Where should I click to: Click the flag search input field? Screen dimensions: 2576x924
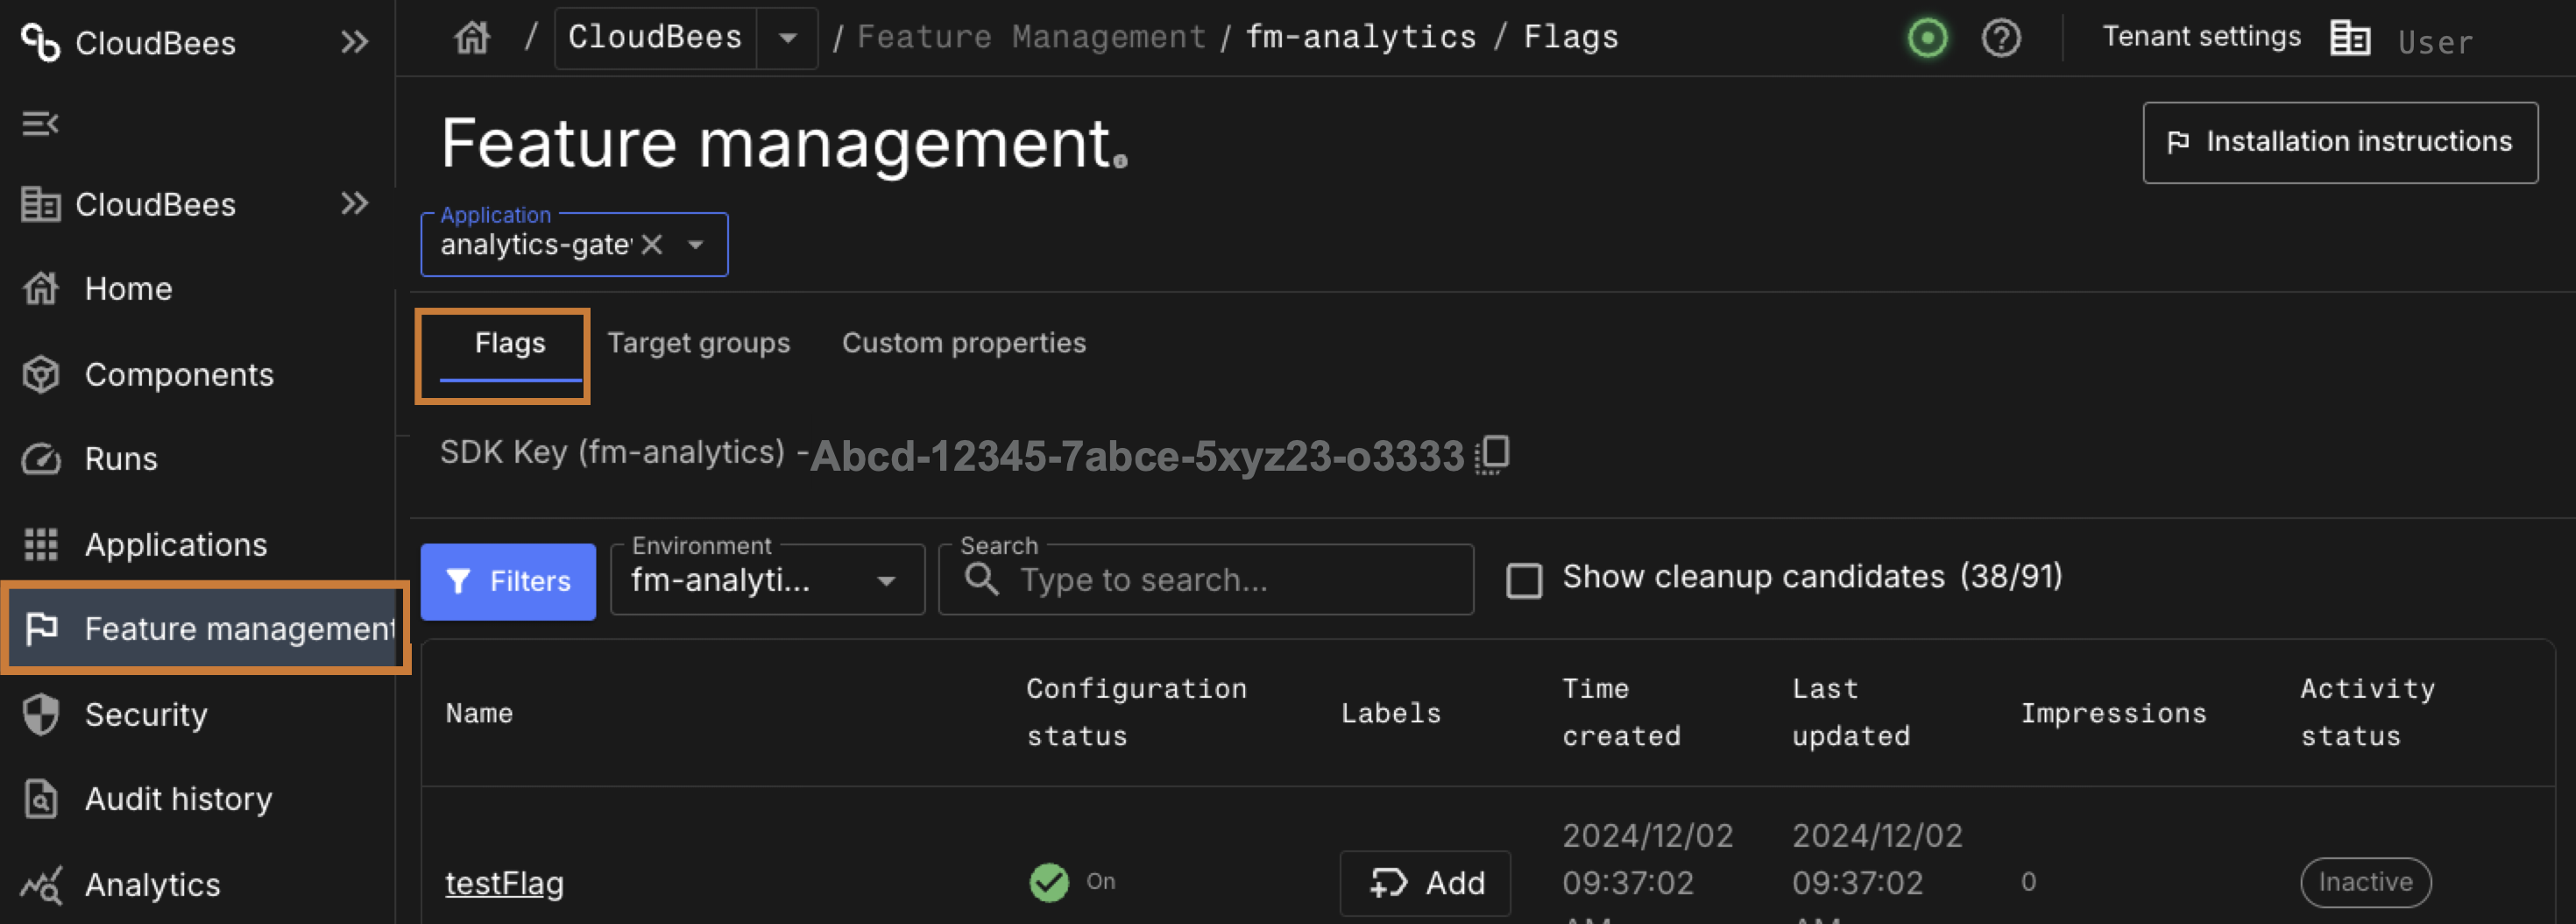click(x=1230, y=580)
